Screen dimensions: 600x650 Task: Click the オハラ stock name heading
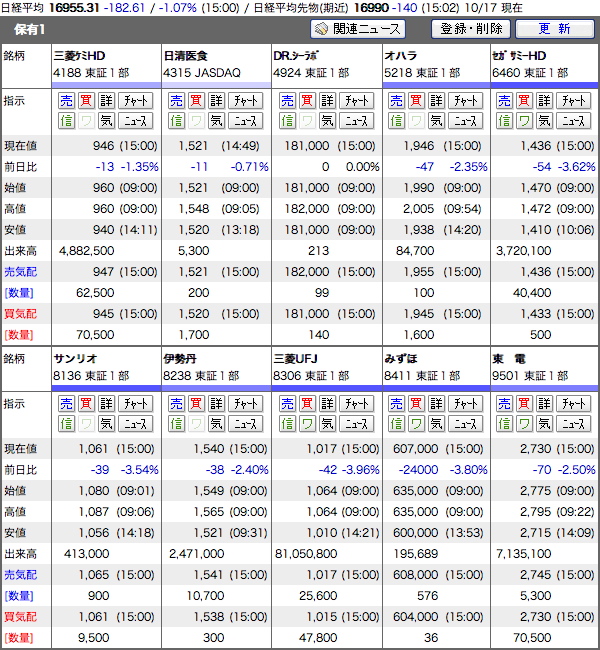400,55
